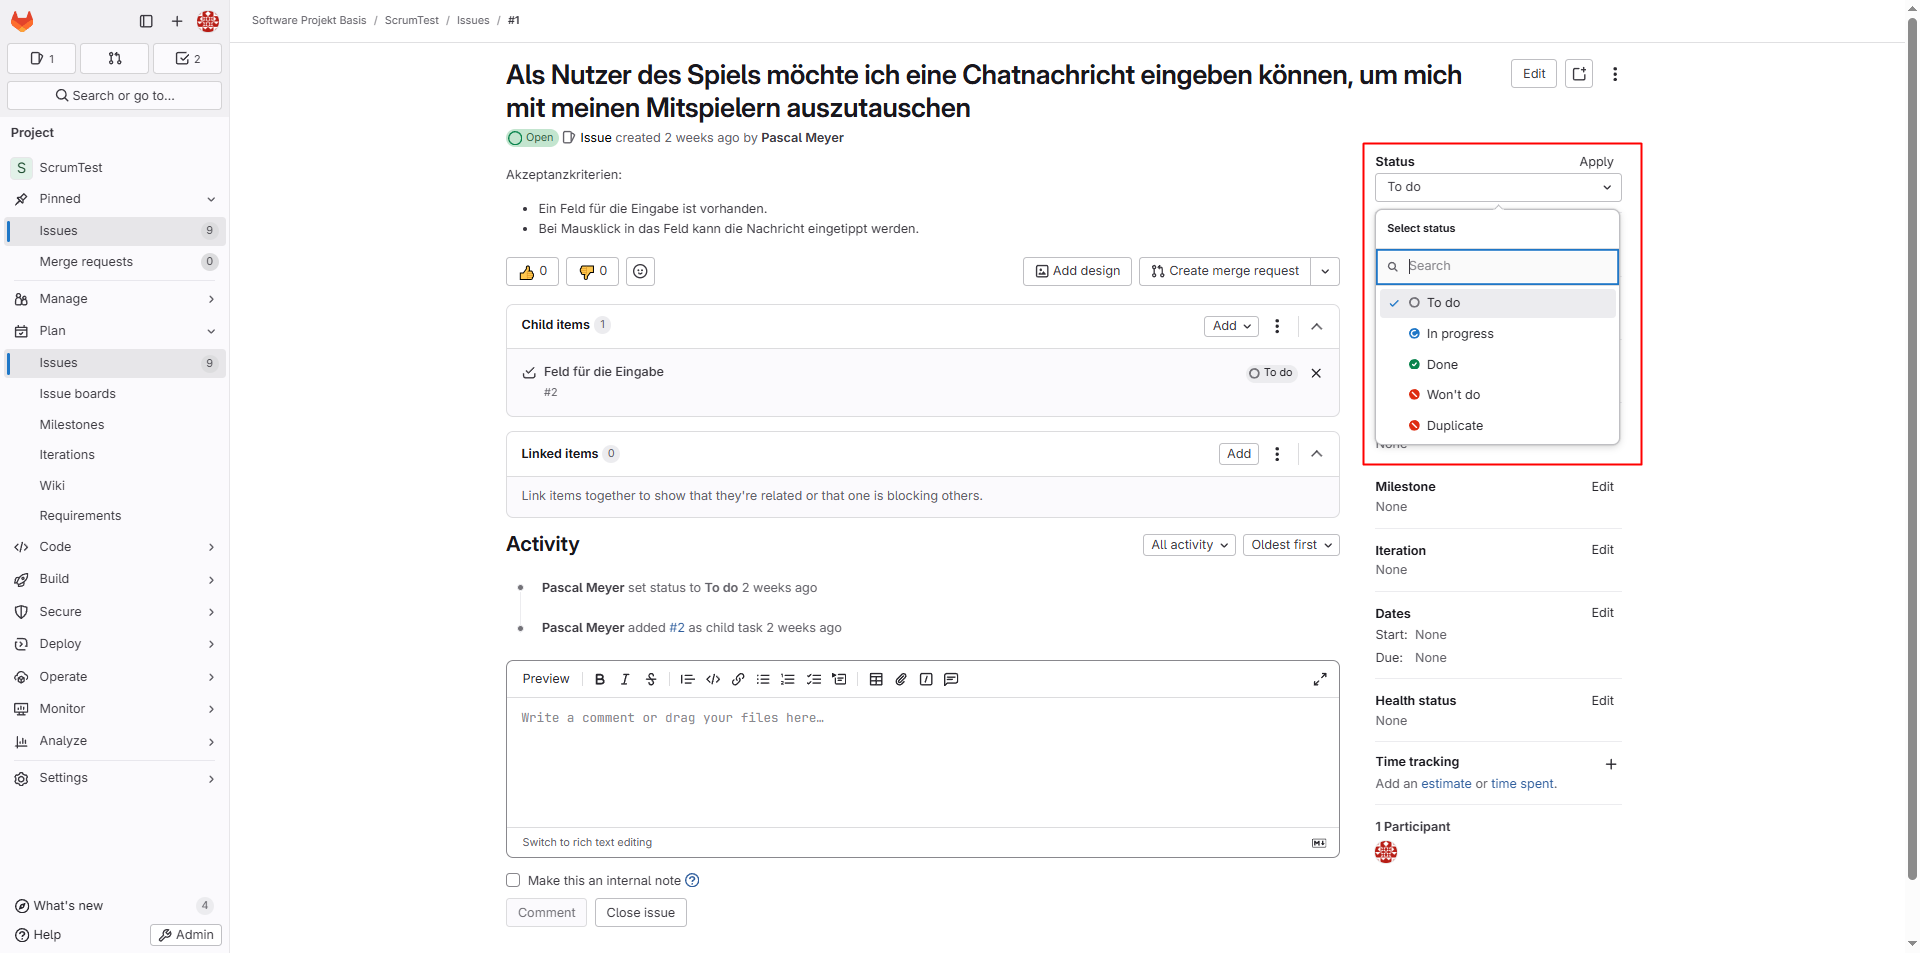Screen dimensions: 1920x953
Task: Open the Oldest first sort dropdown
Action: 1290,545
